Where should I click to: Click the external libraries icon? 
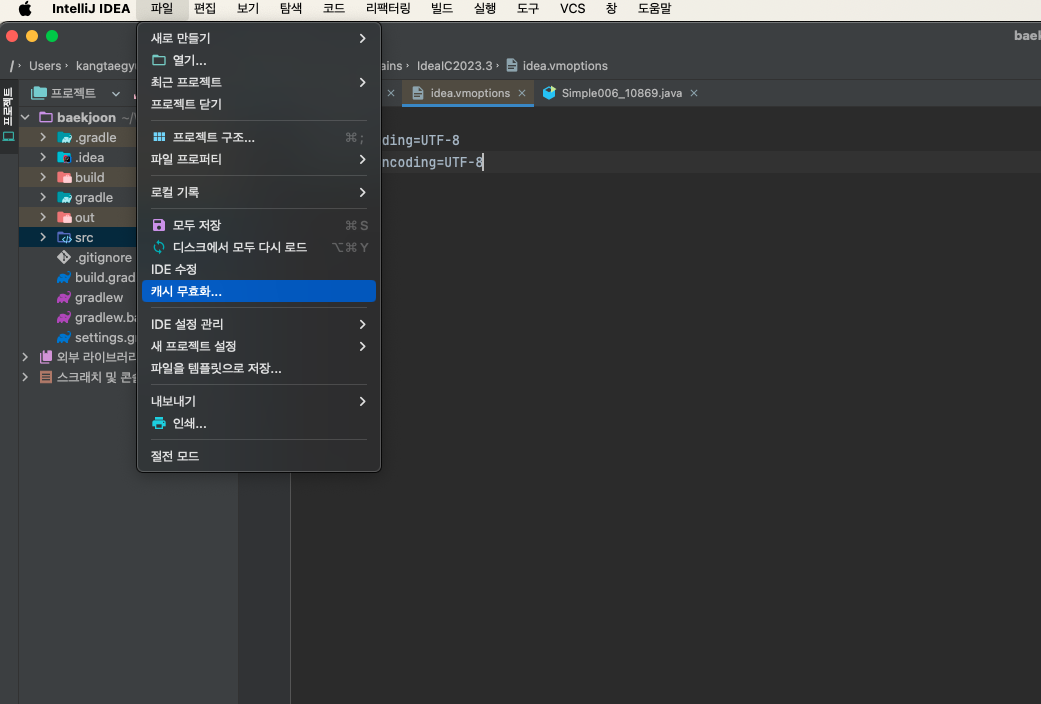pyautogui.click(x=46, y=357)
